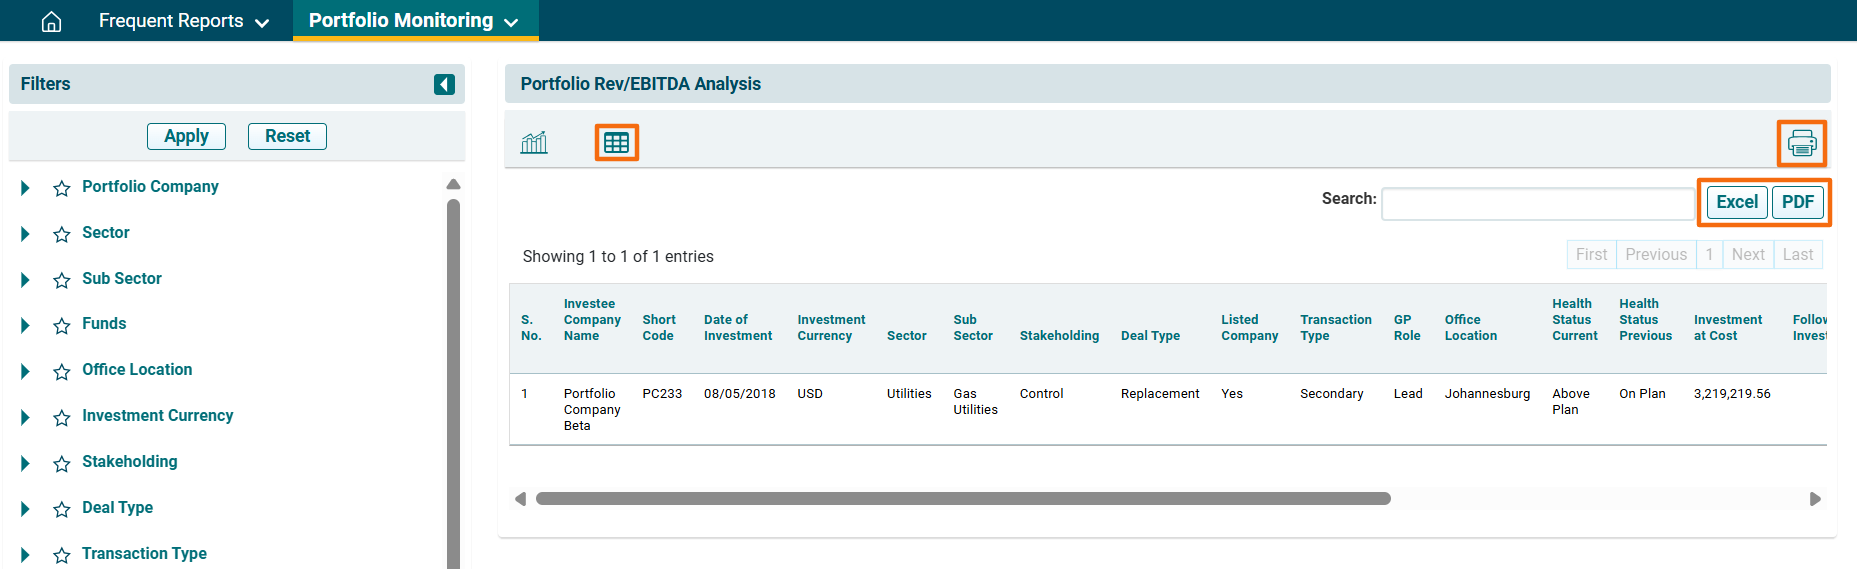Star the Portfolio Company filter
Screen dimensions: 1857x569
(62, 188)
